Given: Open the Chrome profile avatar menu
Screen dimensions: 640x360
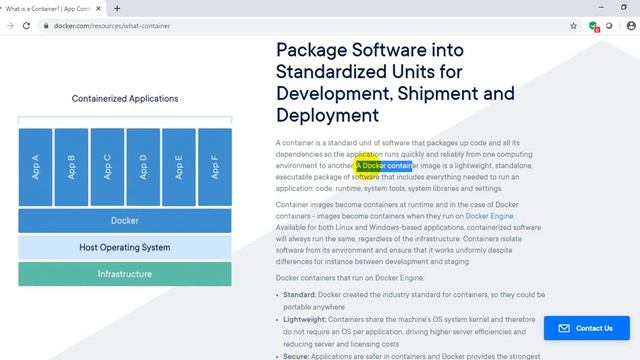Looking at the screenshot, I should (x=631, y=26).
